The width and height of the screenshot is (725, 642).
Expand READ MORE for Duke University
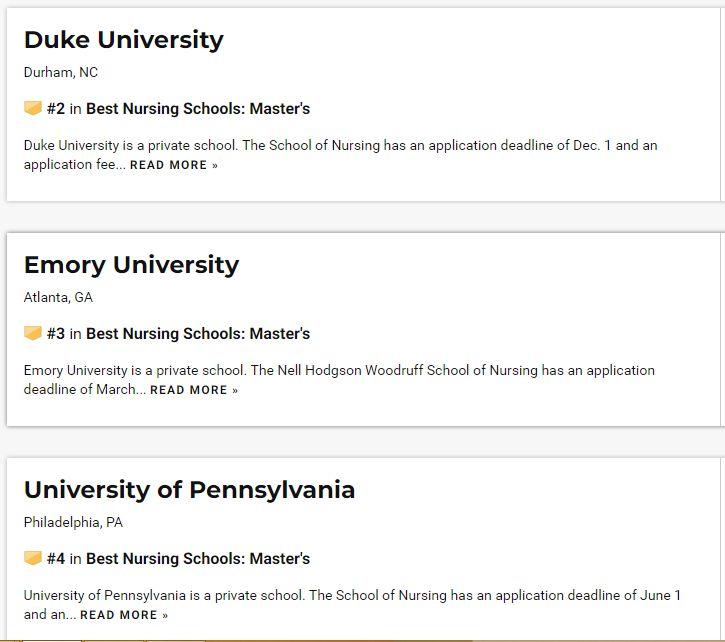point(173,165)
